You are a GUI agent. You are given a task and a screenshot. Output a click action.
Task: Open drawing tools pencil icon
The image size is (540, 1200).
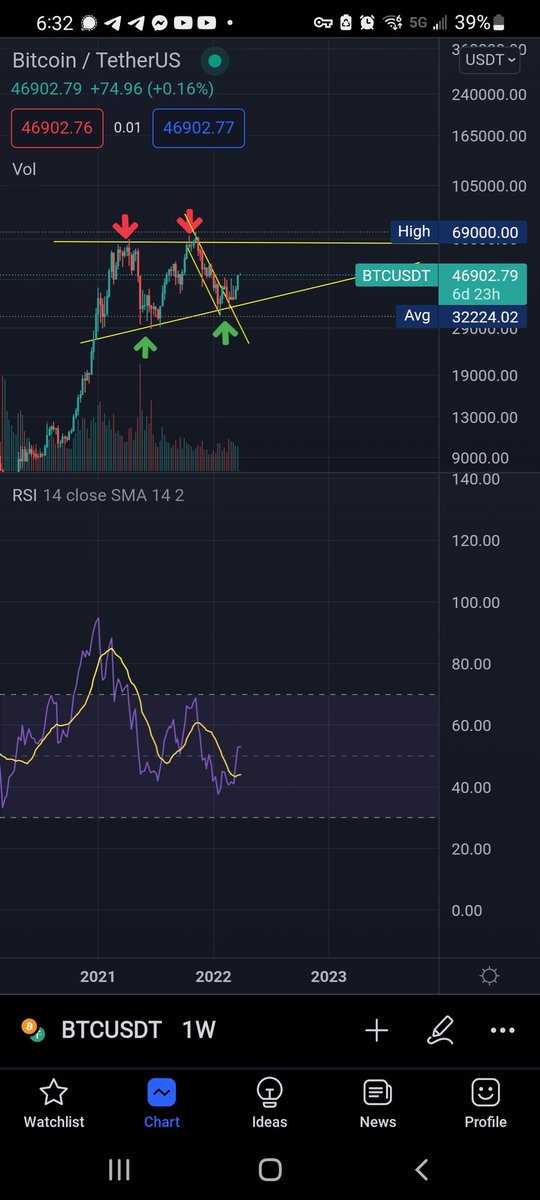point(440,1030)
